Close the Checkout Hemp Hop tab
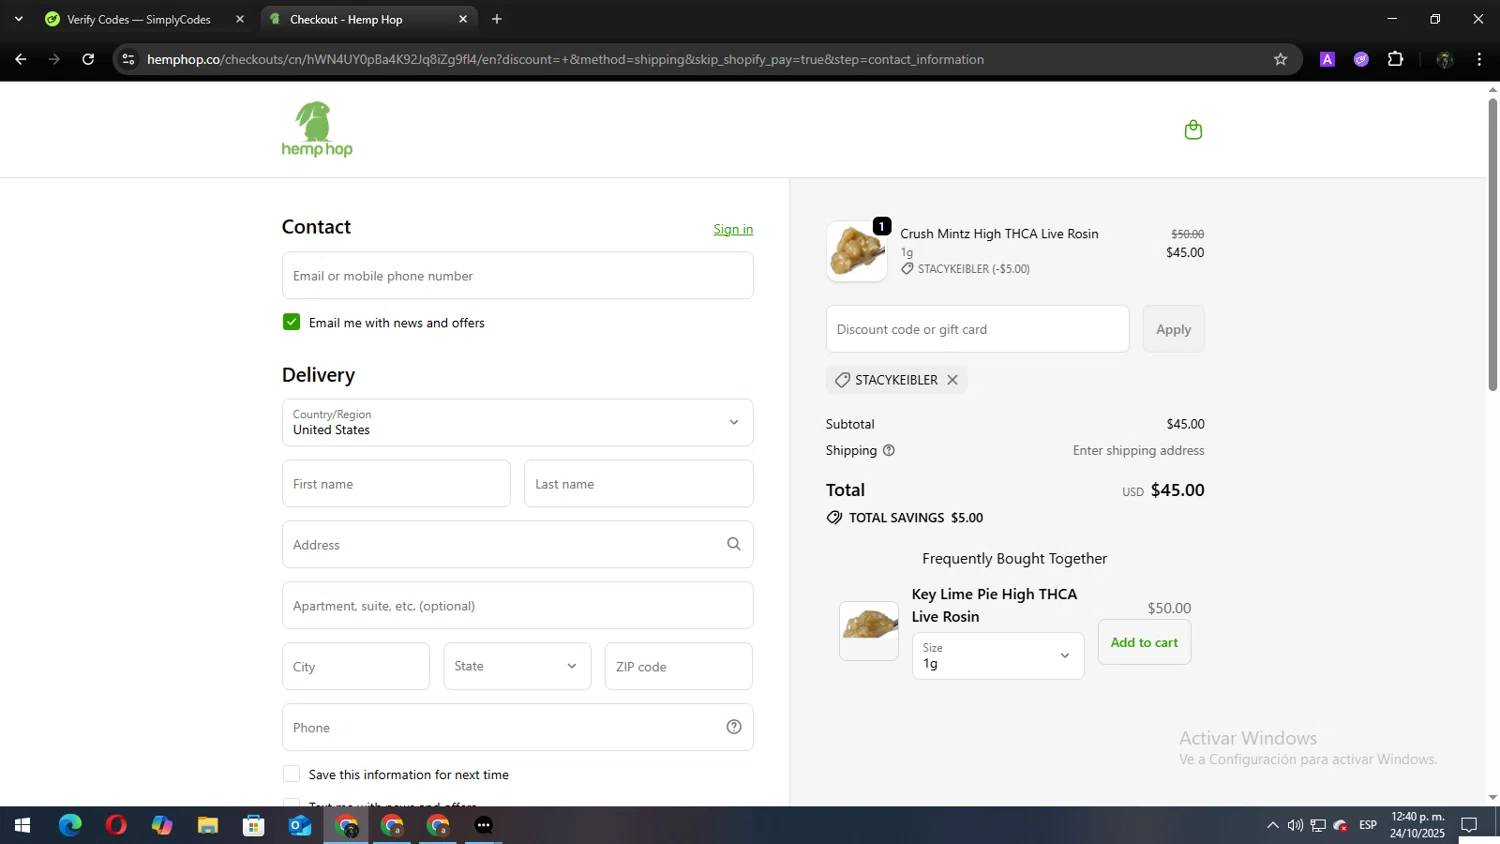1500x844 pixels. pos(463,19)
